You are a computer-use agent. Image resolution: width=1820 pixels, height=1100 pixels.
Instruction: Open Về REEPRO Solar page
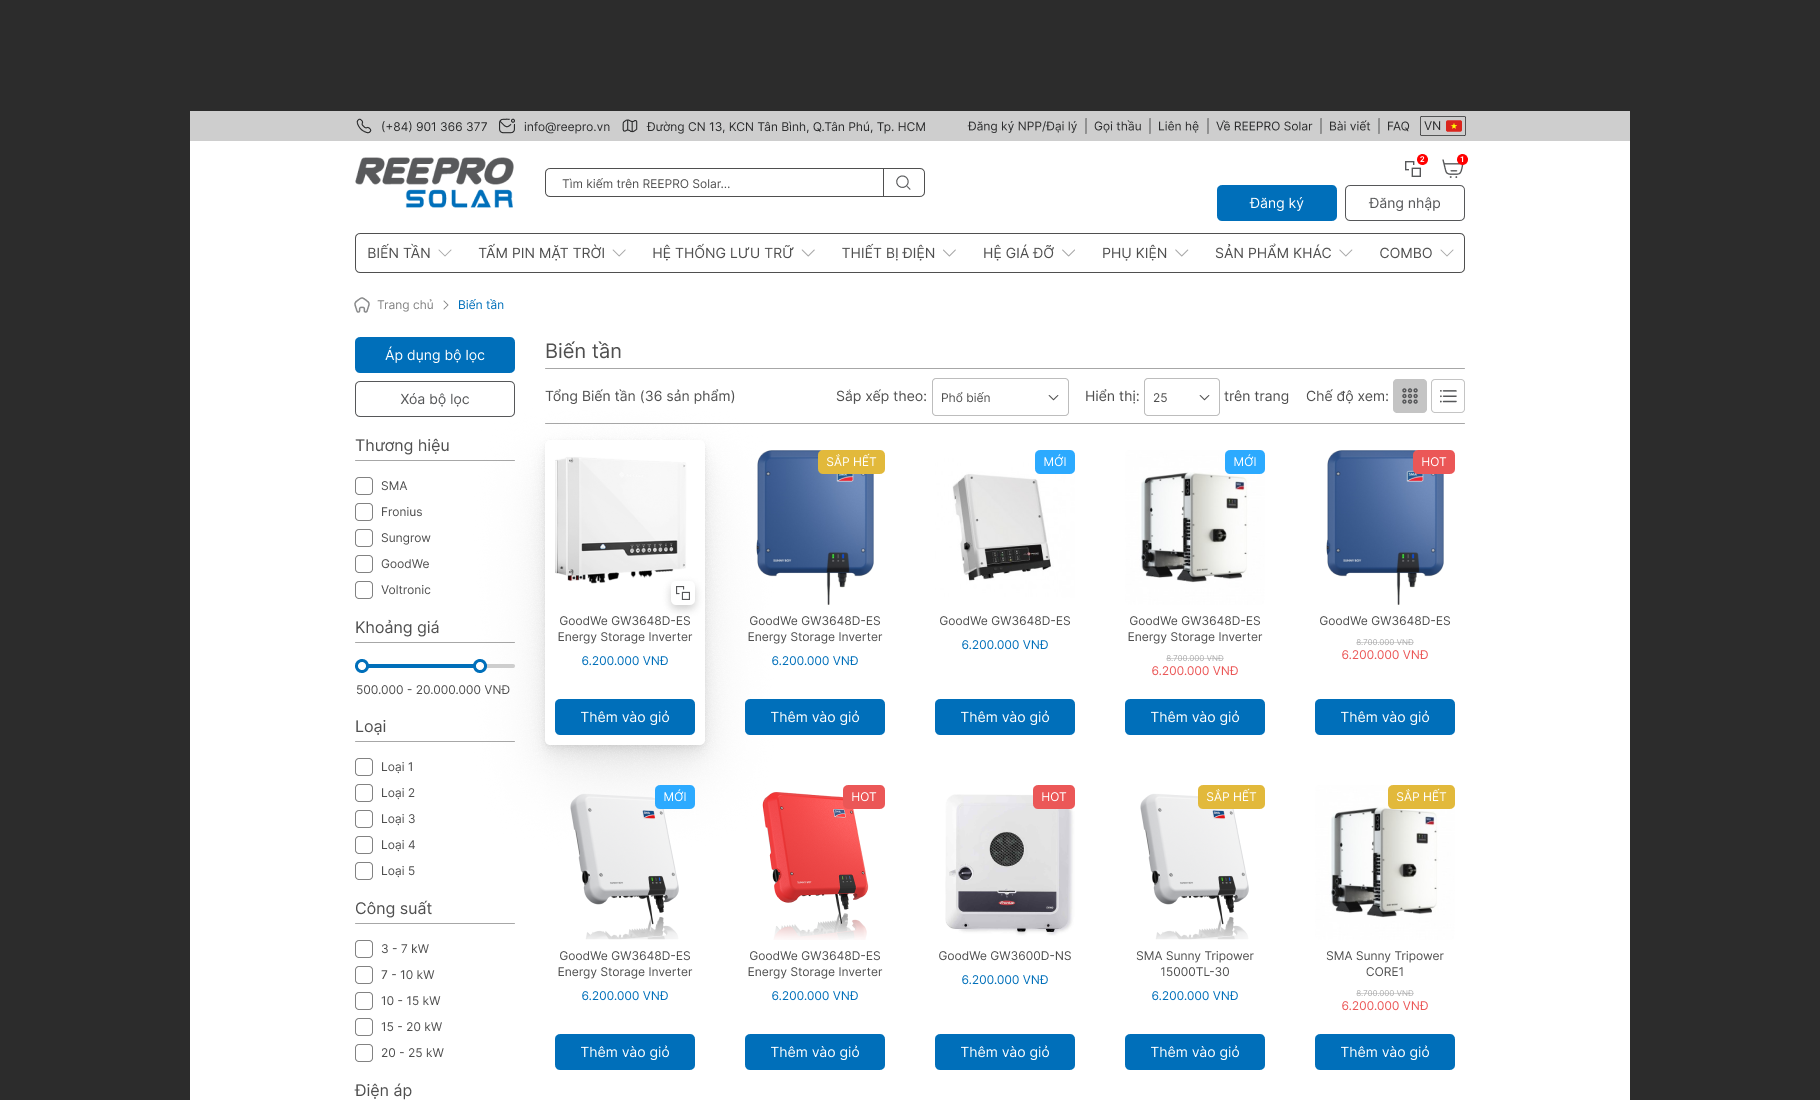(1264, 126)
